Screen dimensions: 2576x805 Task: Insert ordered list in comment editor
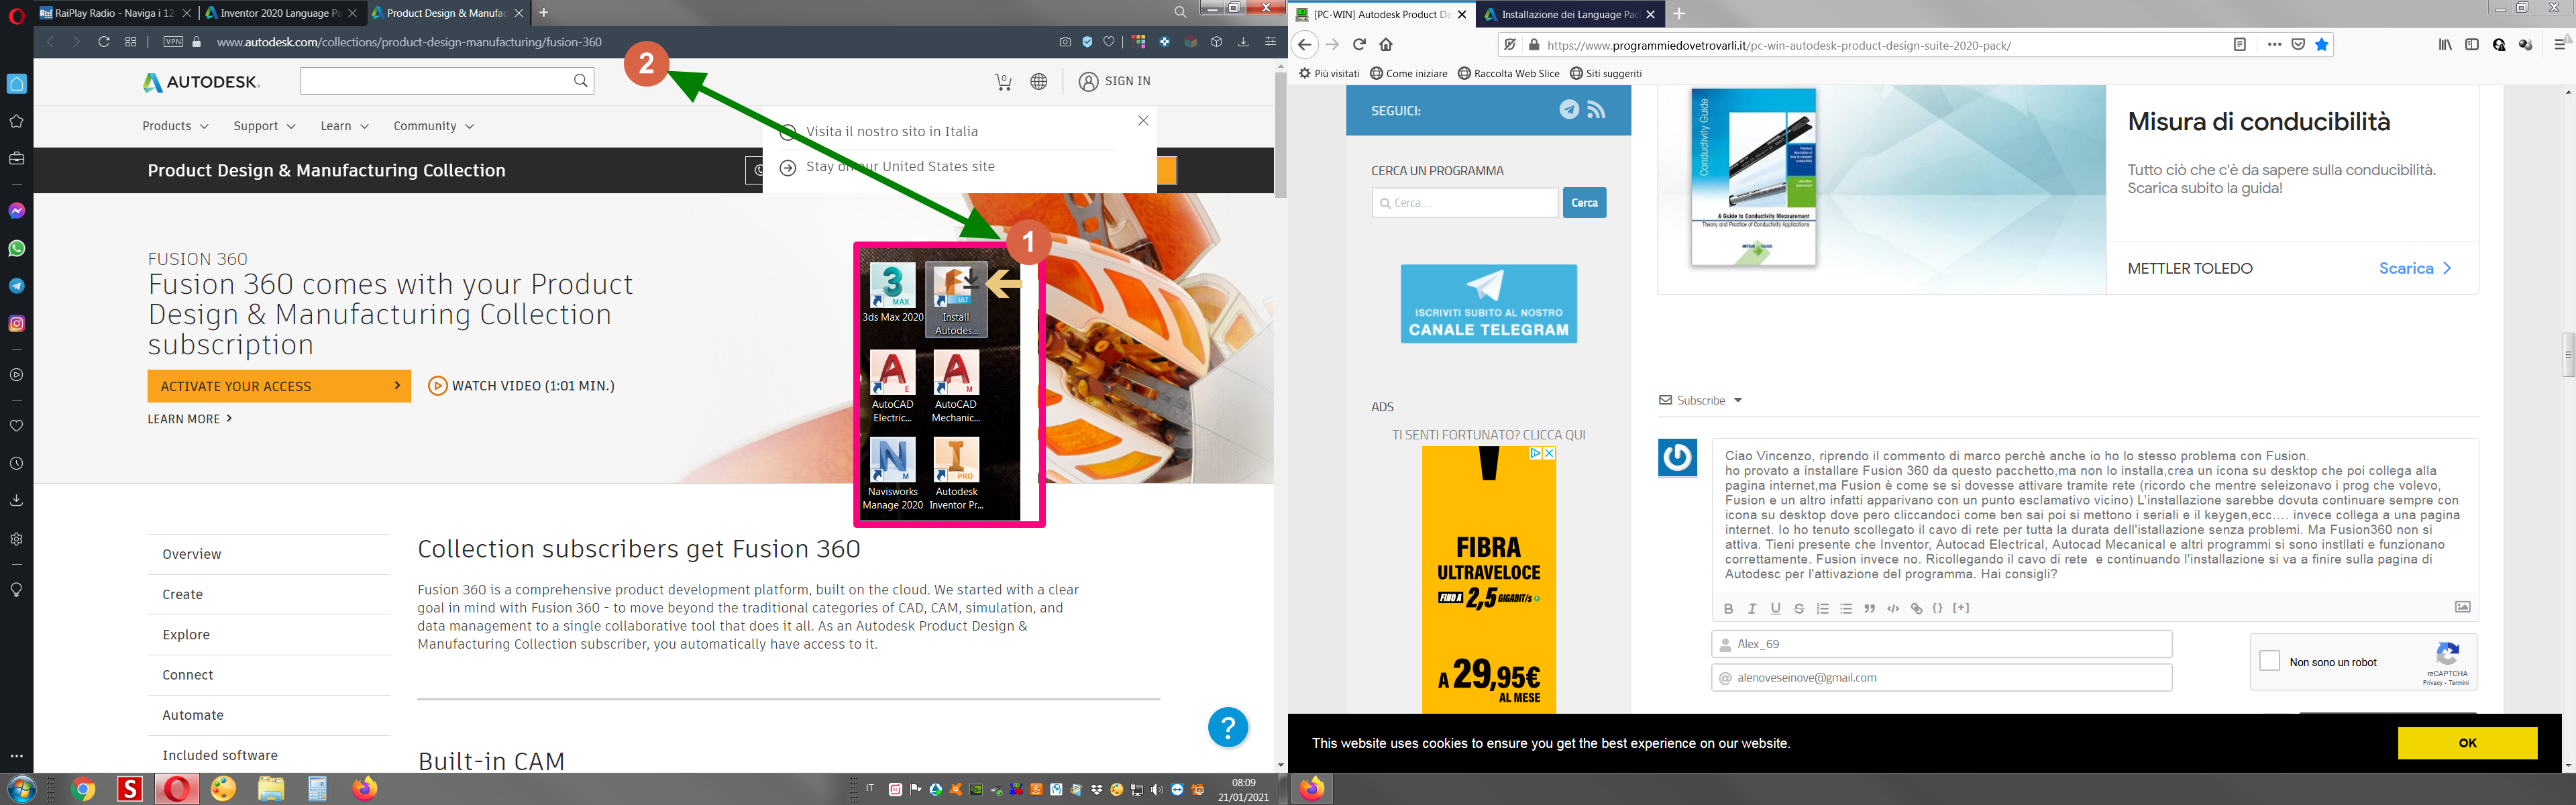click(x=1822, y=609)
